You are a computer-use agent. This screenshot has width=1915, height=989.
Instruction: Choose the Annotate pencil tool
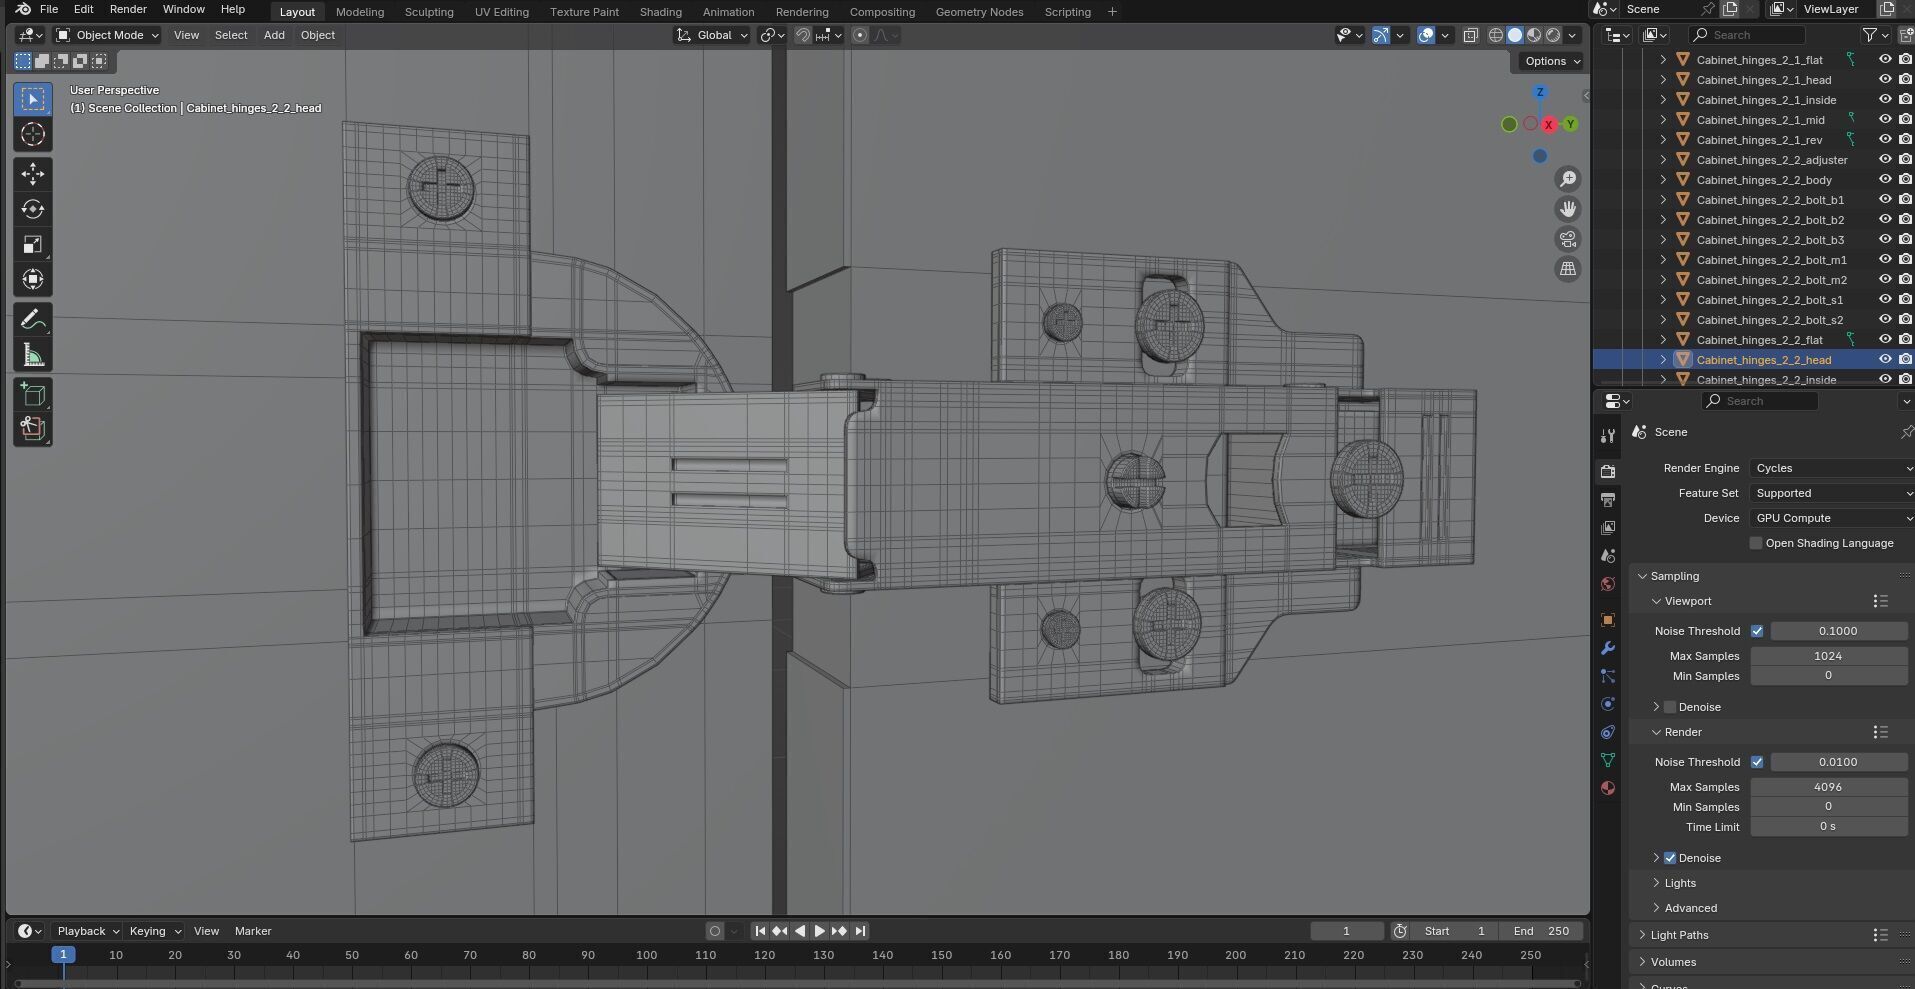33,320
